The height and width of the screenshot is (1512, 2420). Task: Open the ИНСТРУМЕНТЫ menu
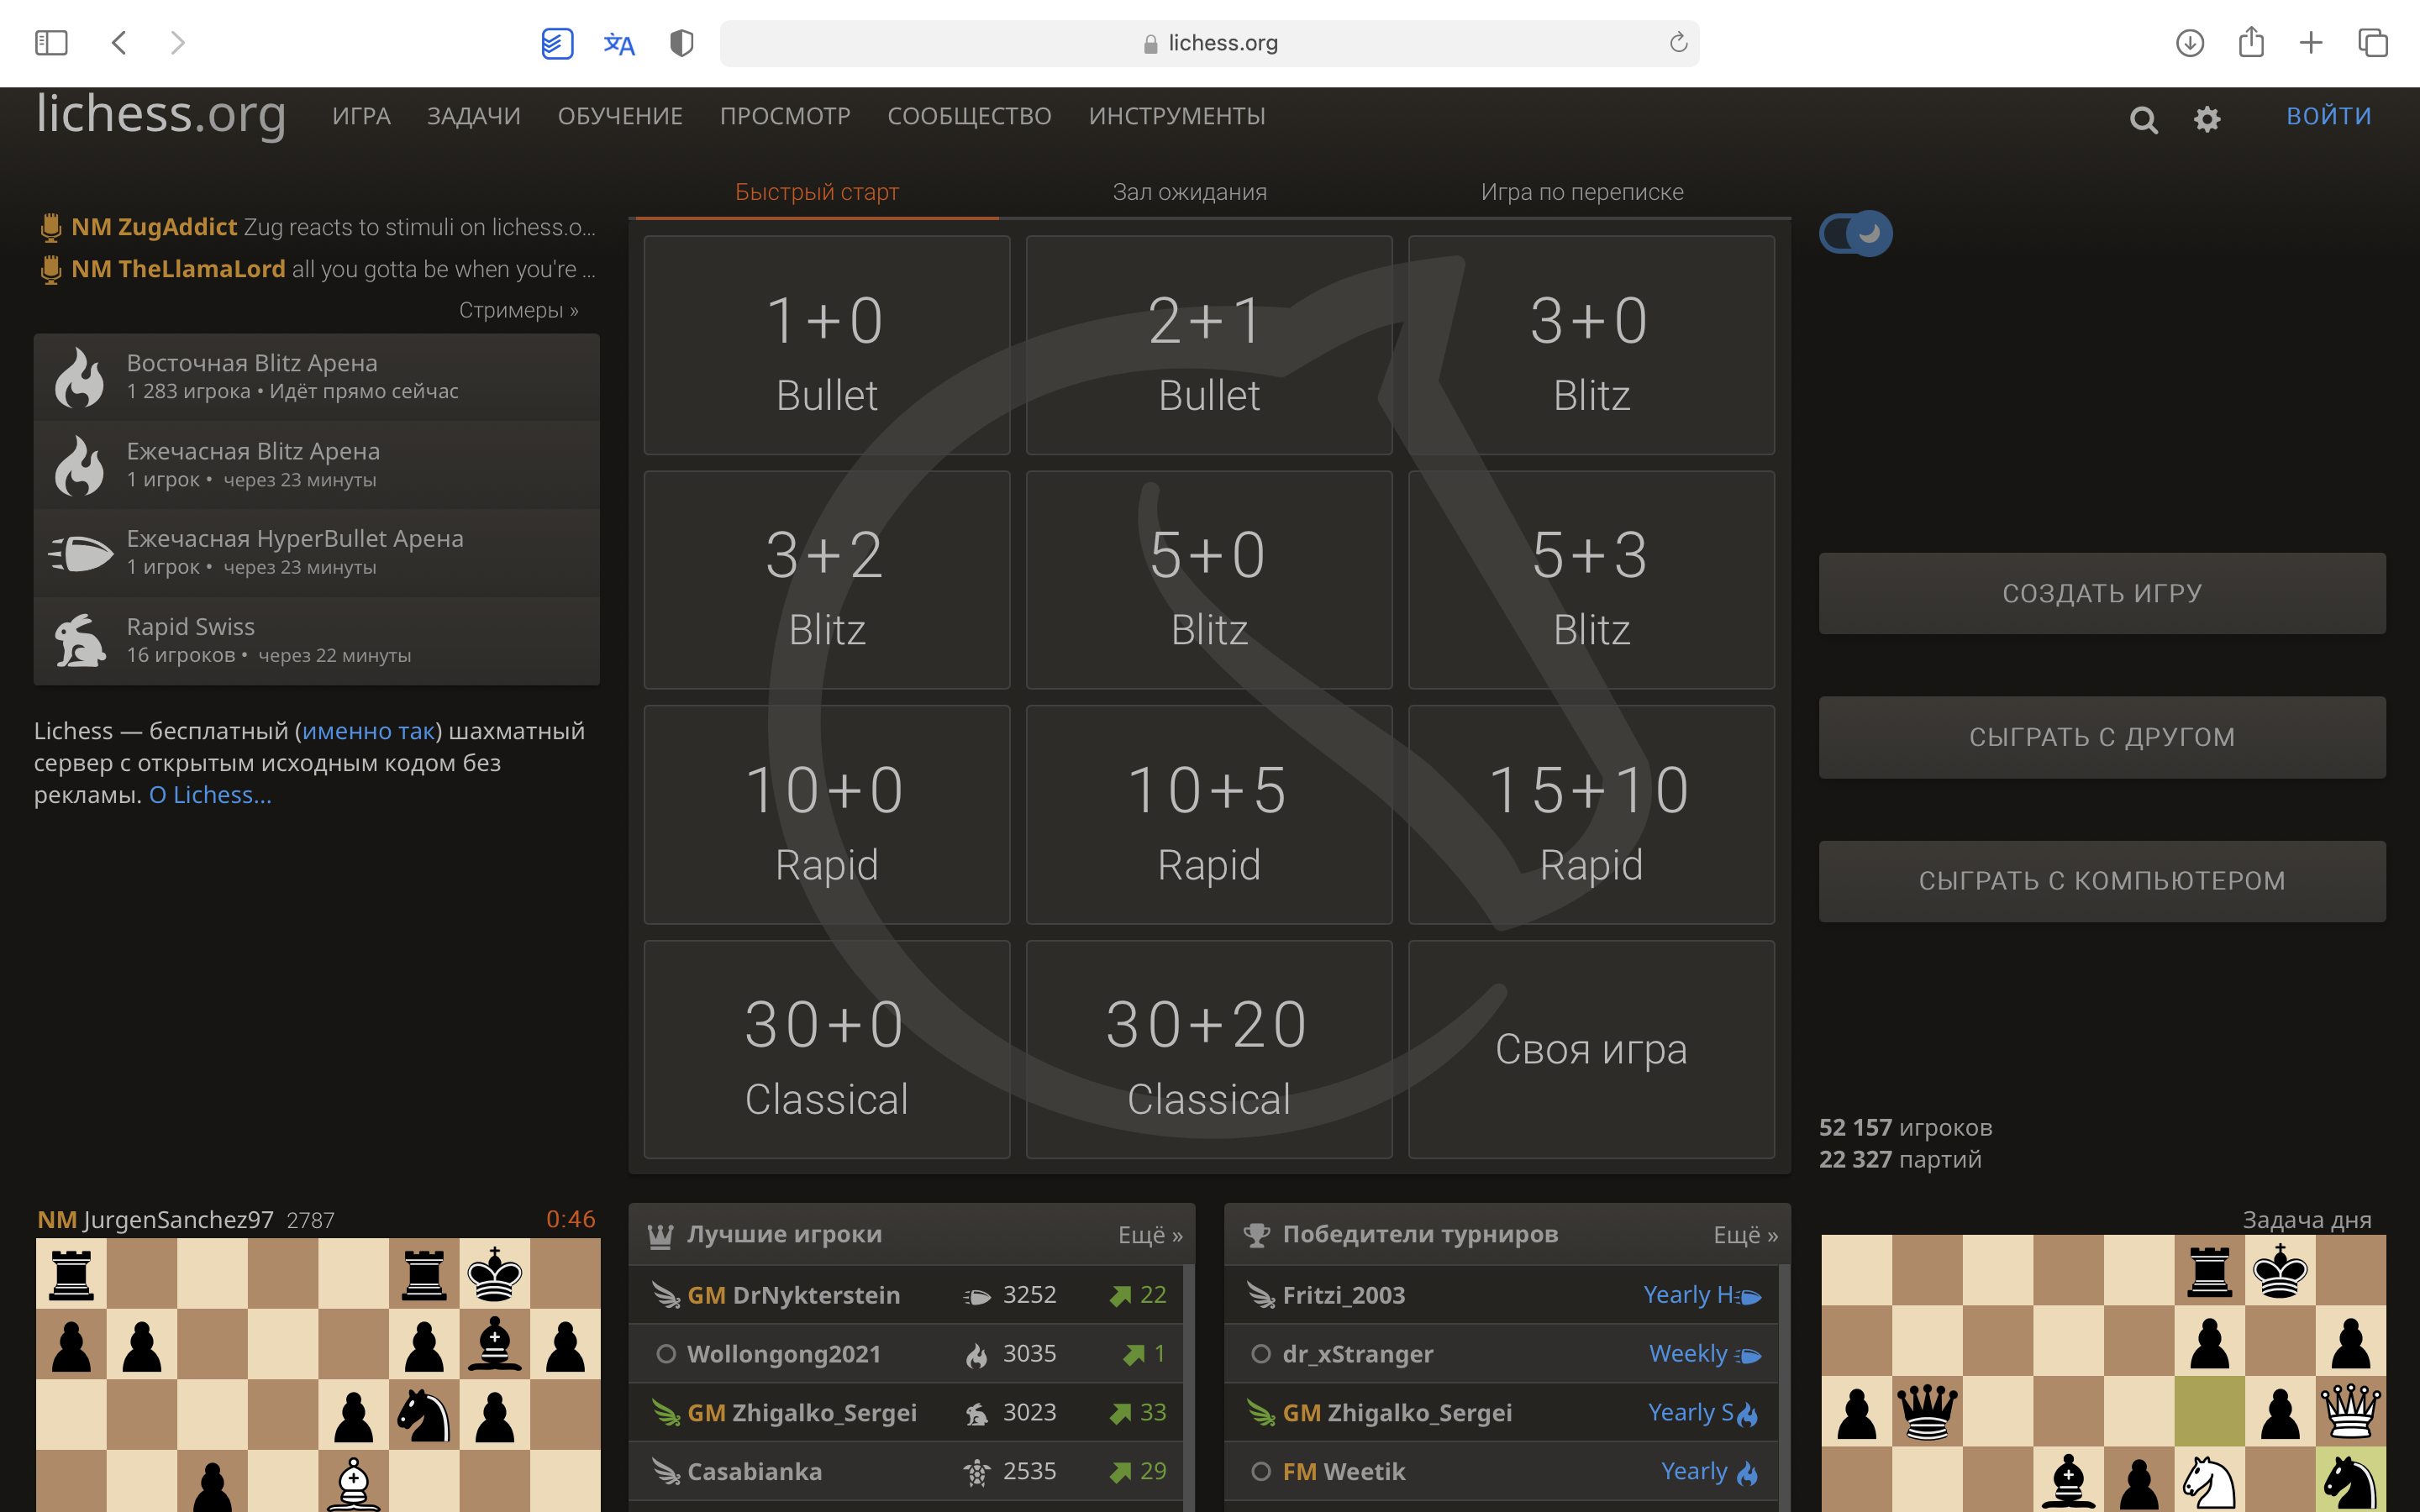point(1177,116)
